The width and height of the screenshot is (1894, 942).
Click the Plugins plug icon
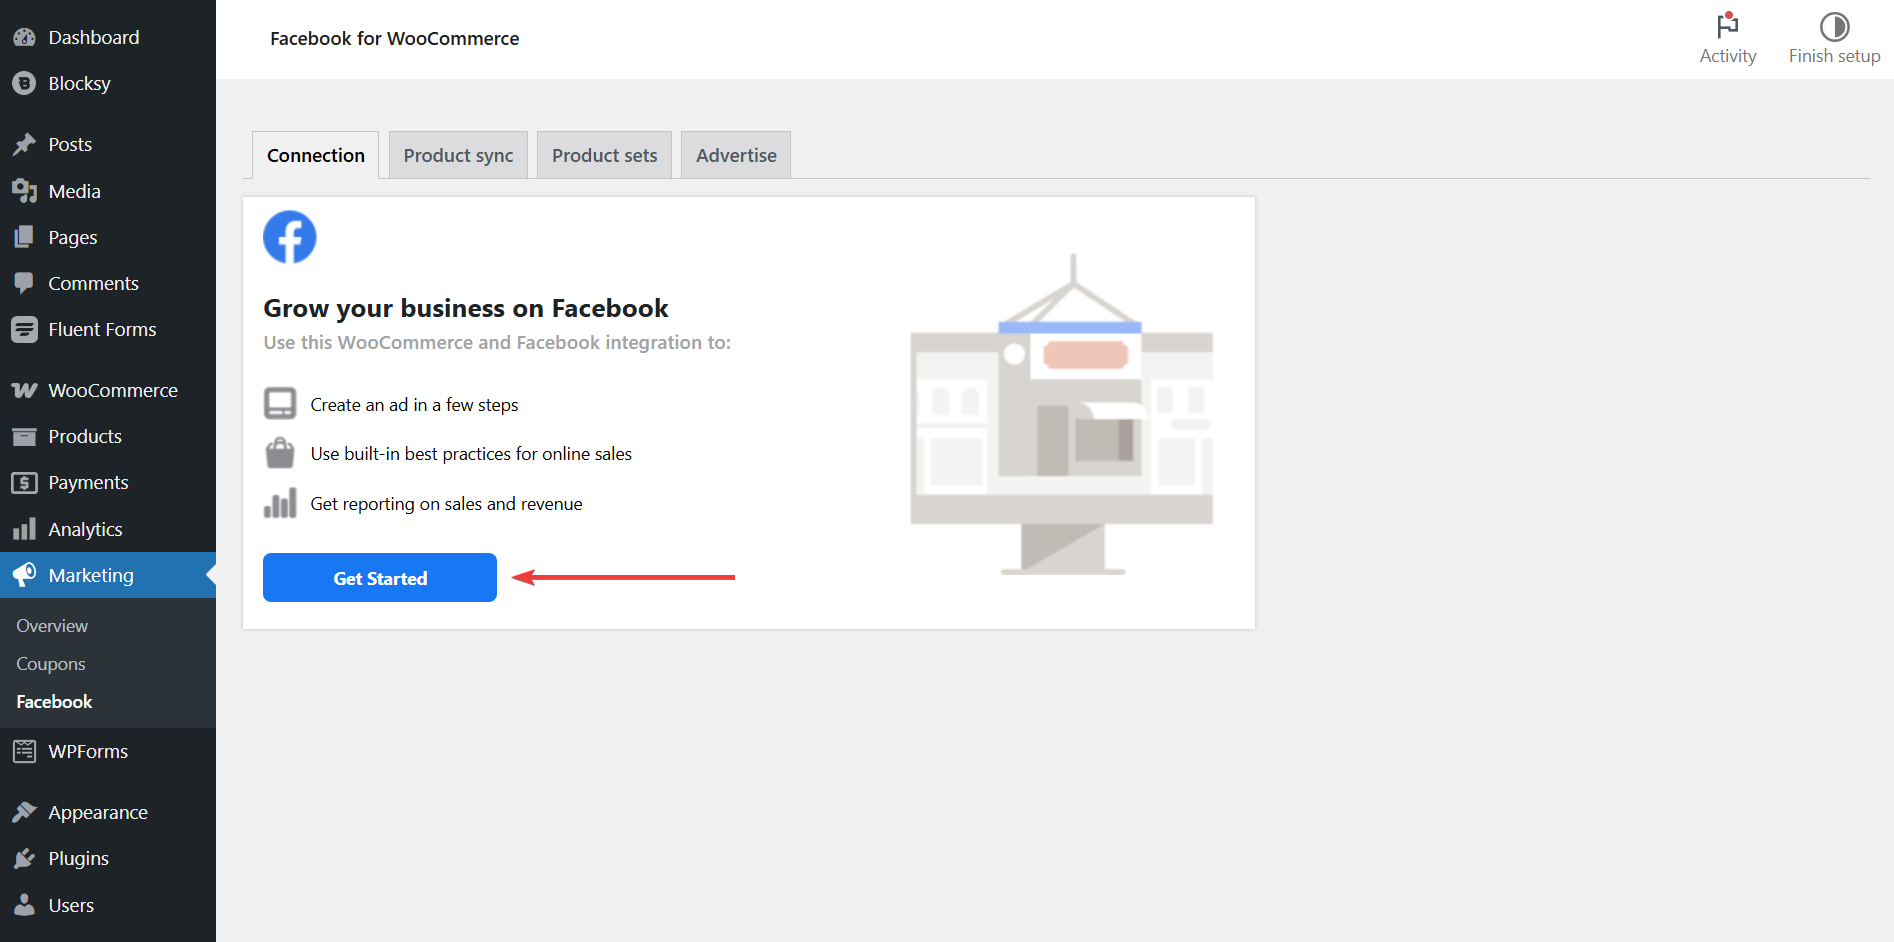(24, 858)
